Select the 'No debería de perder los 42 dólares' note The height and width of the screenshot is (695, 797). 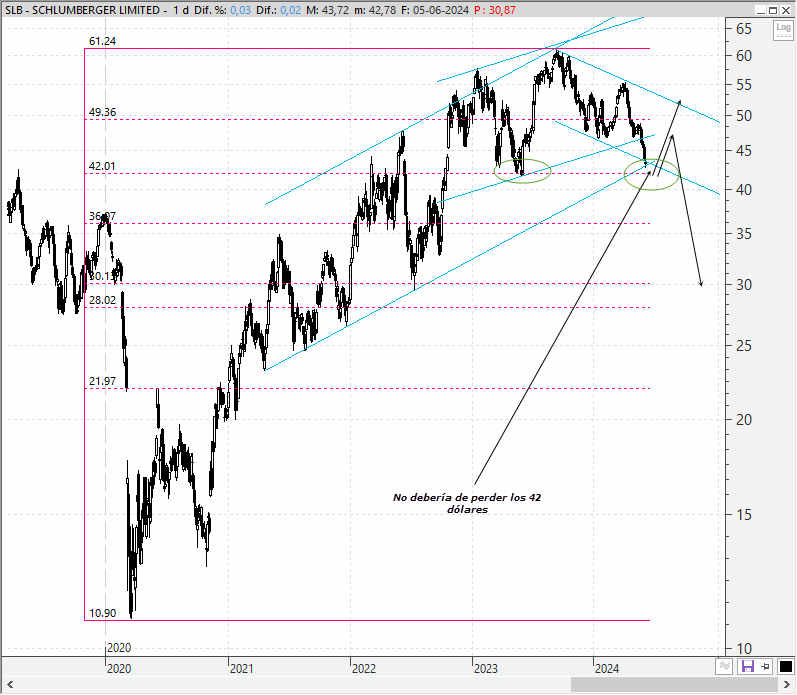point(467,503)
